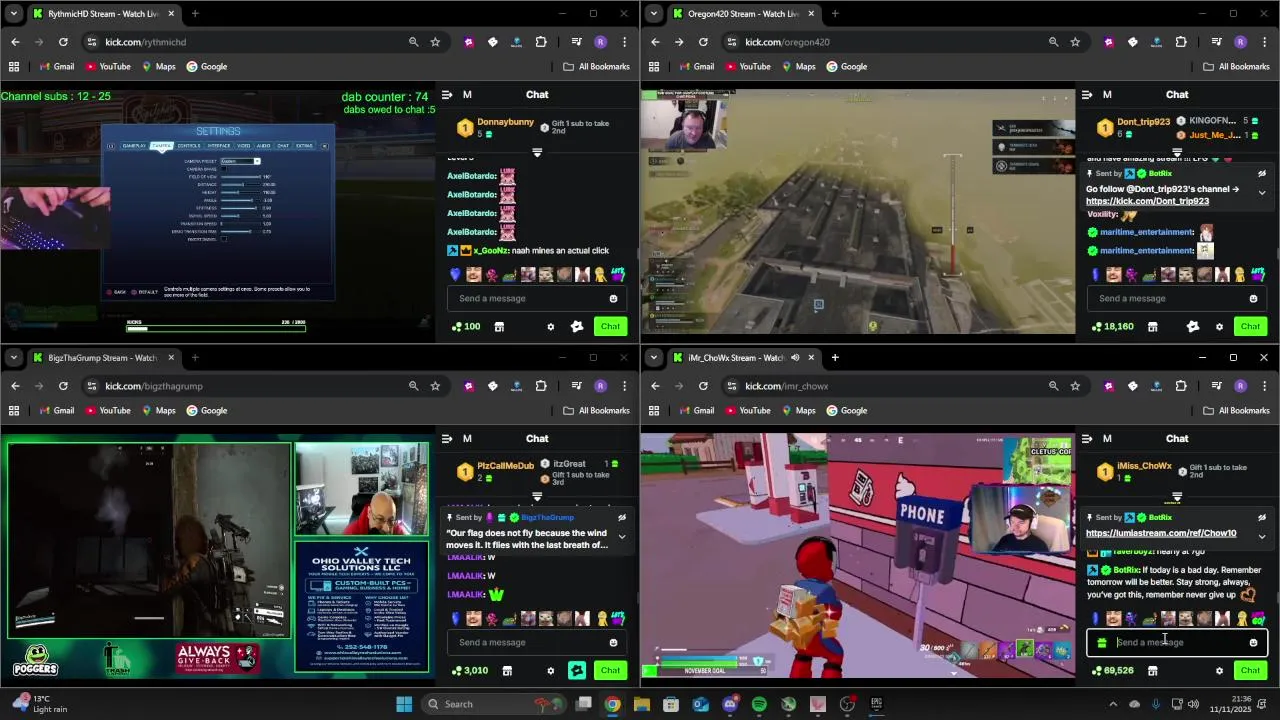
Task: Hide pinned BotRix message in iMr_ChoWx chat
Action: coord(1262,518)
